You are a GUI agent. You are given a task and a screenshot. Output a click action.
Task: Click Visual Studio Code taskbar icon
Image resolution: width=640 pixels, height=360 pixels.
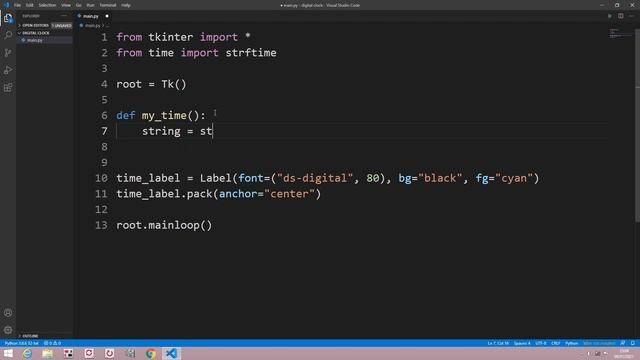coord(171,353)
